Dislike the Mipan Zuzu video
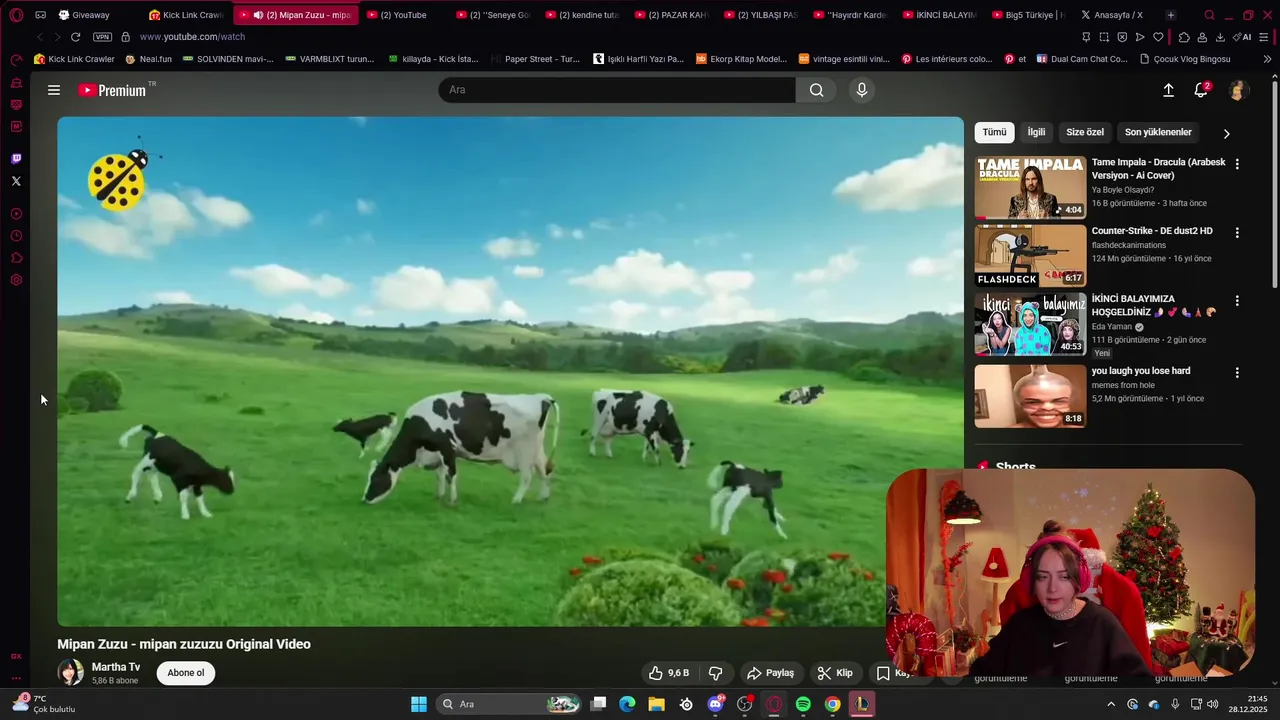 click(716, 673)
